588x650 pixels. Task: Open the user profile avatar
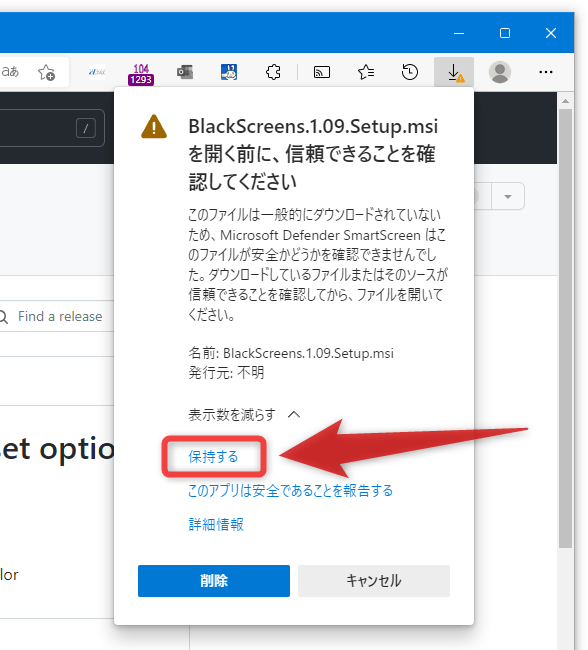[x=499, y=72]
